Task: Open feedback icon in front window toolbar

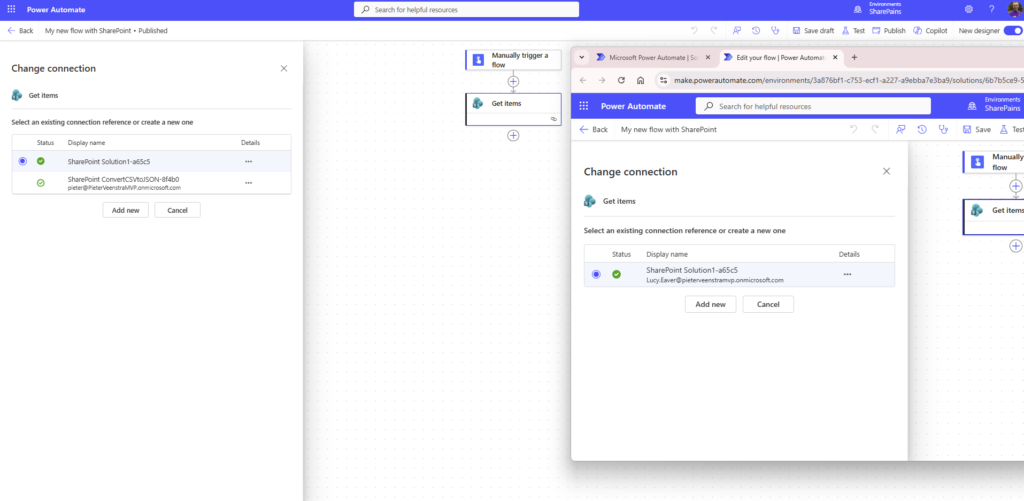Action: tap(901, 129)
